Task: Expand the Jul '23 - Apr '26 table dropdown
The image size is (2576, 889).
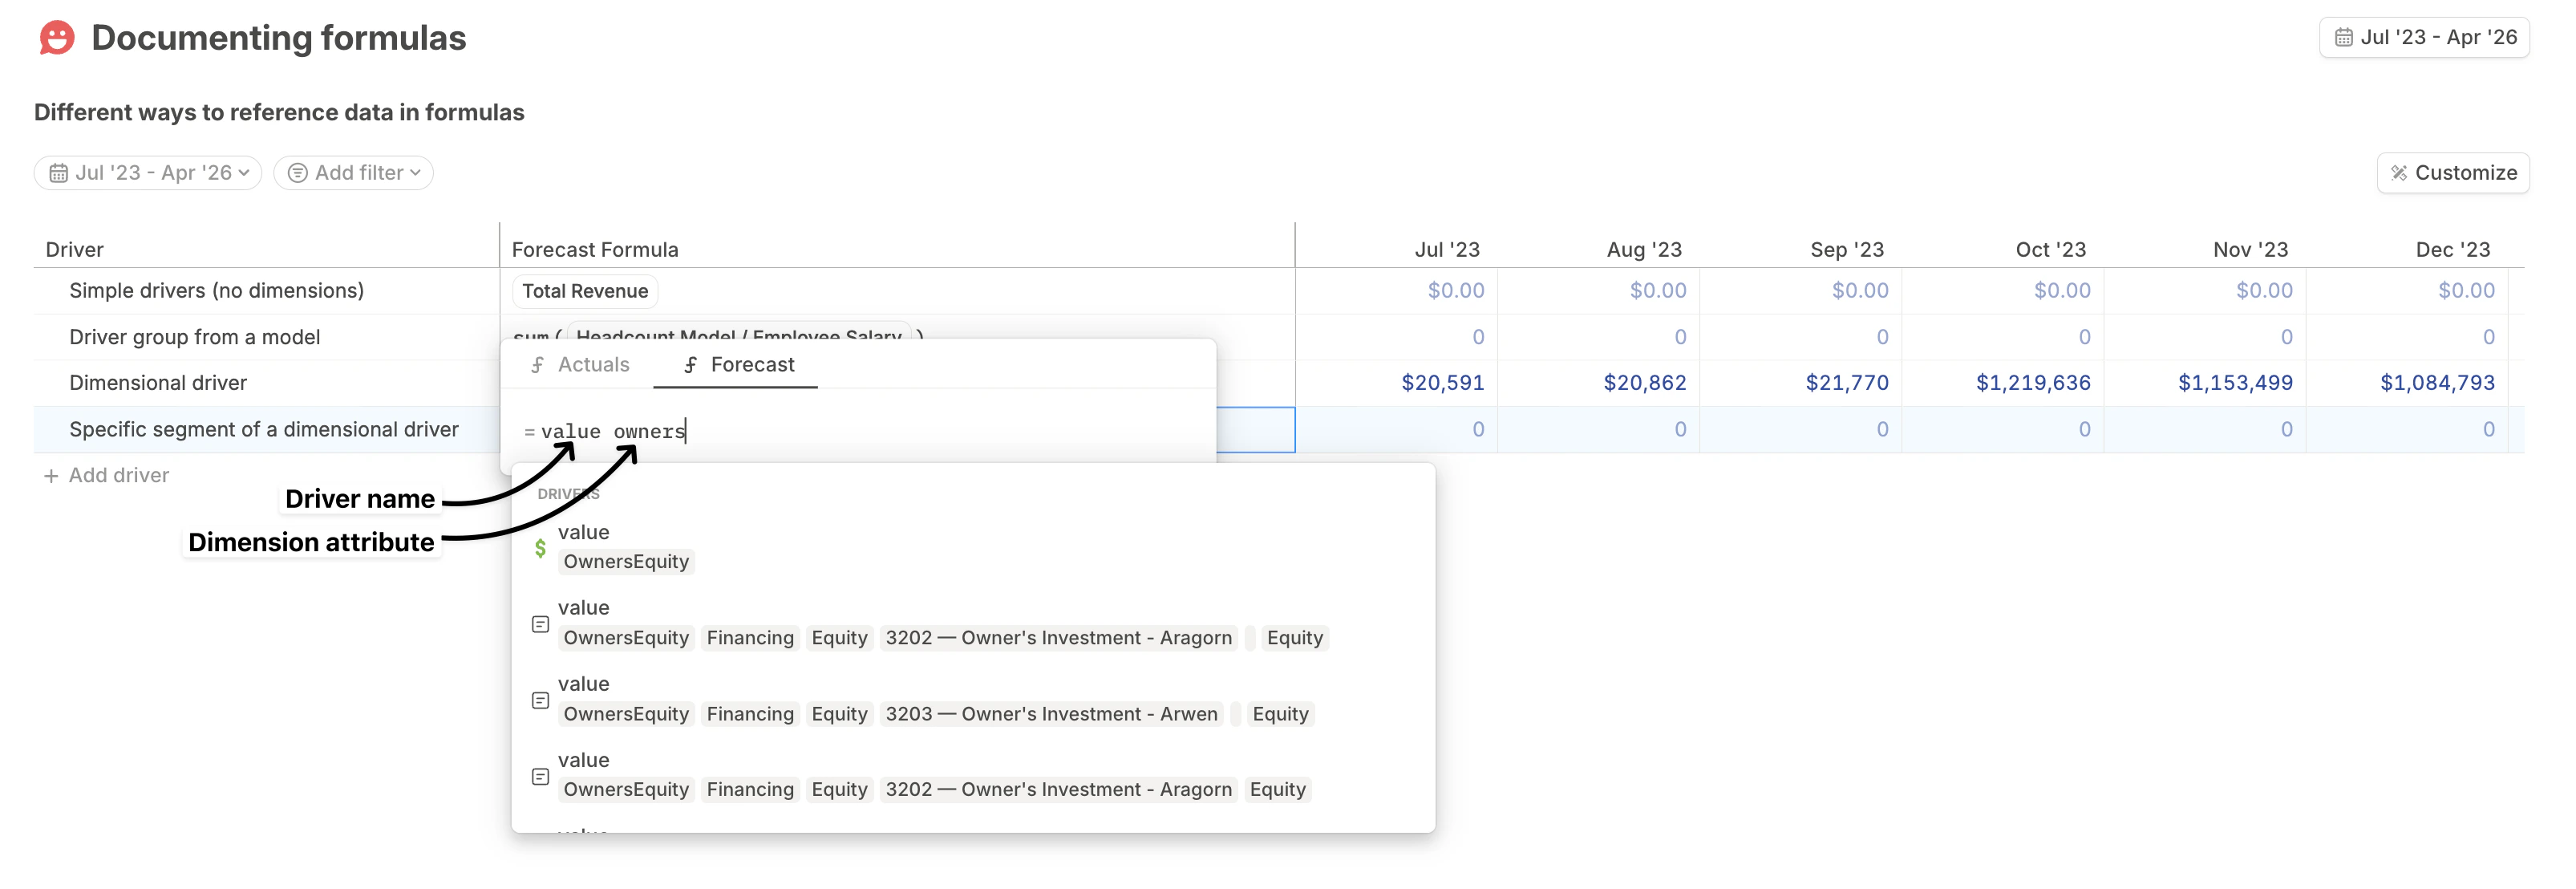Action: tap(244, 173)
